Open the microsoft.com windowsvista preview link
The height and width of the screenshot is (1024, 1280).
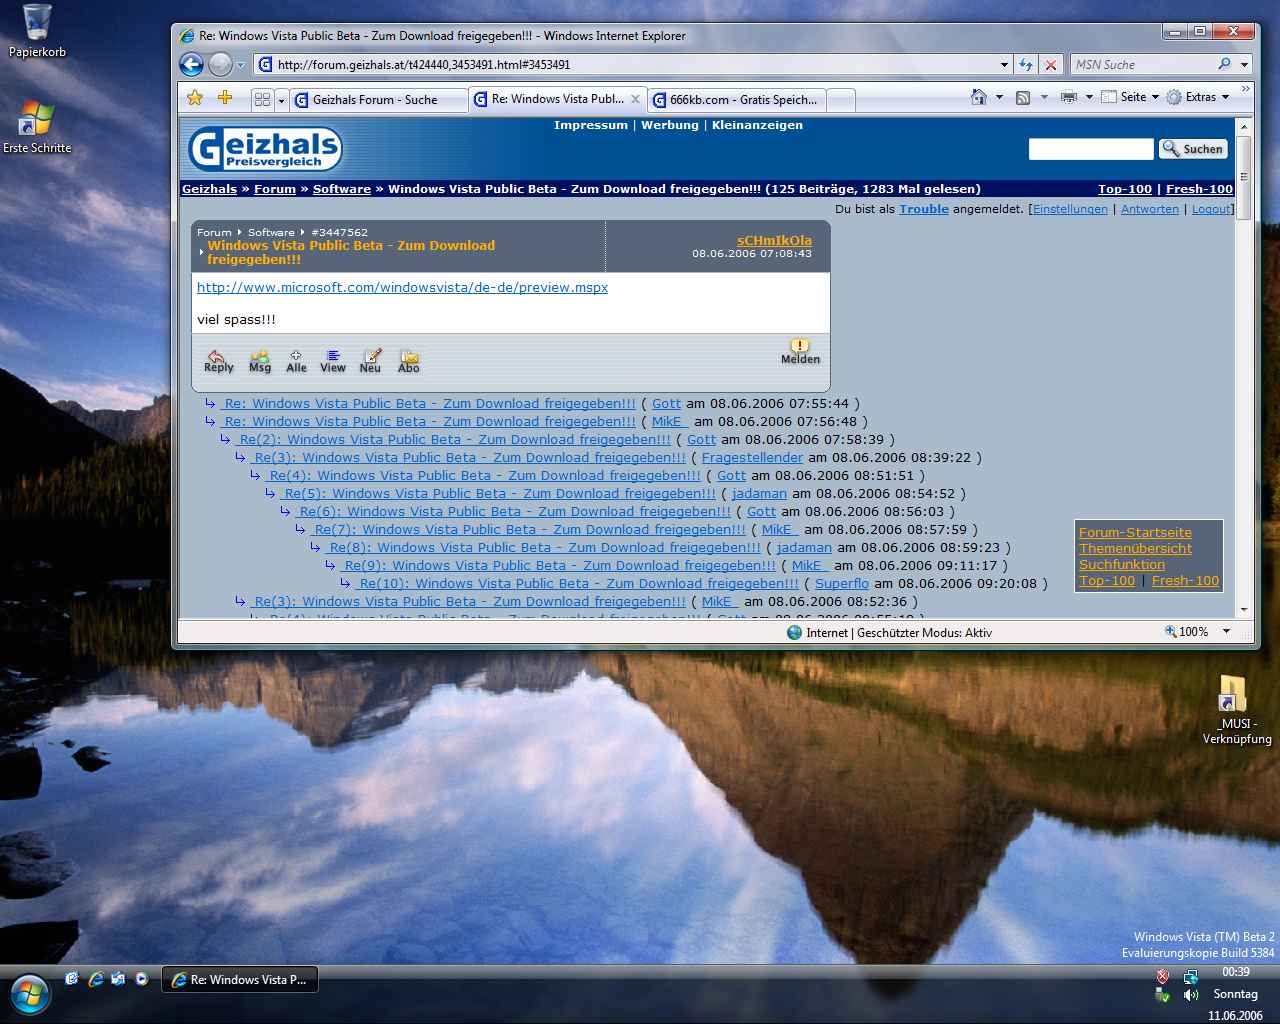pyautogui.click(x=402, y=287)
